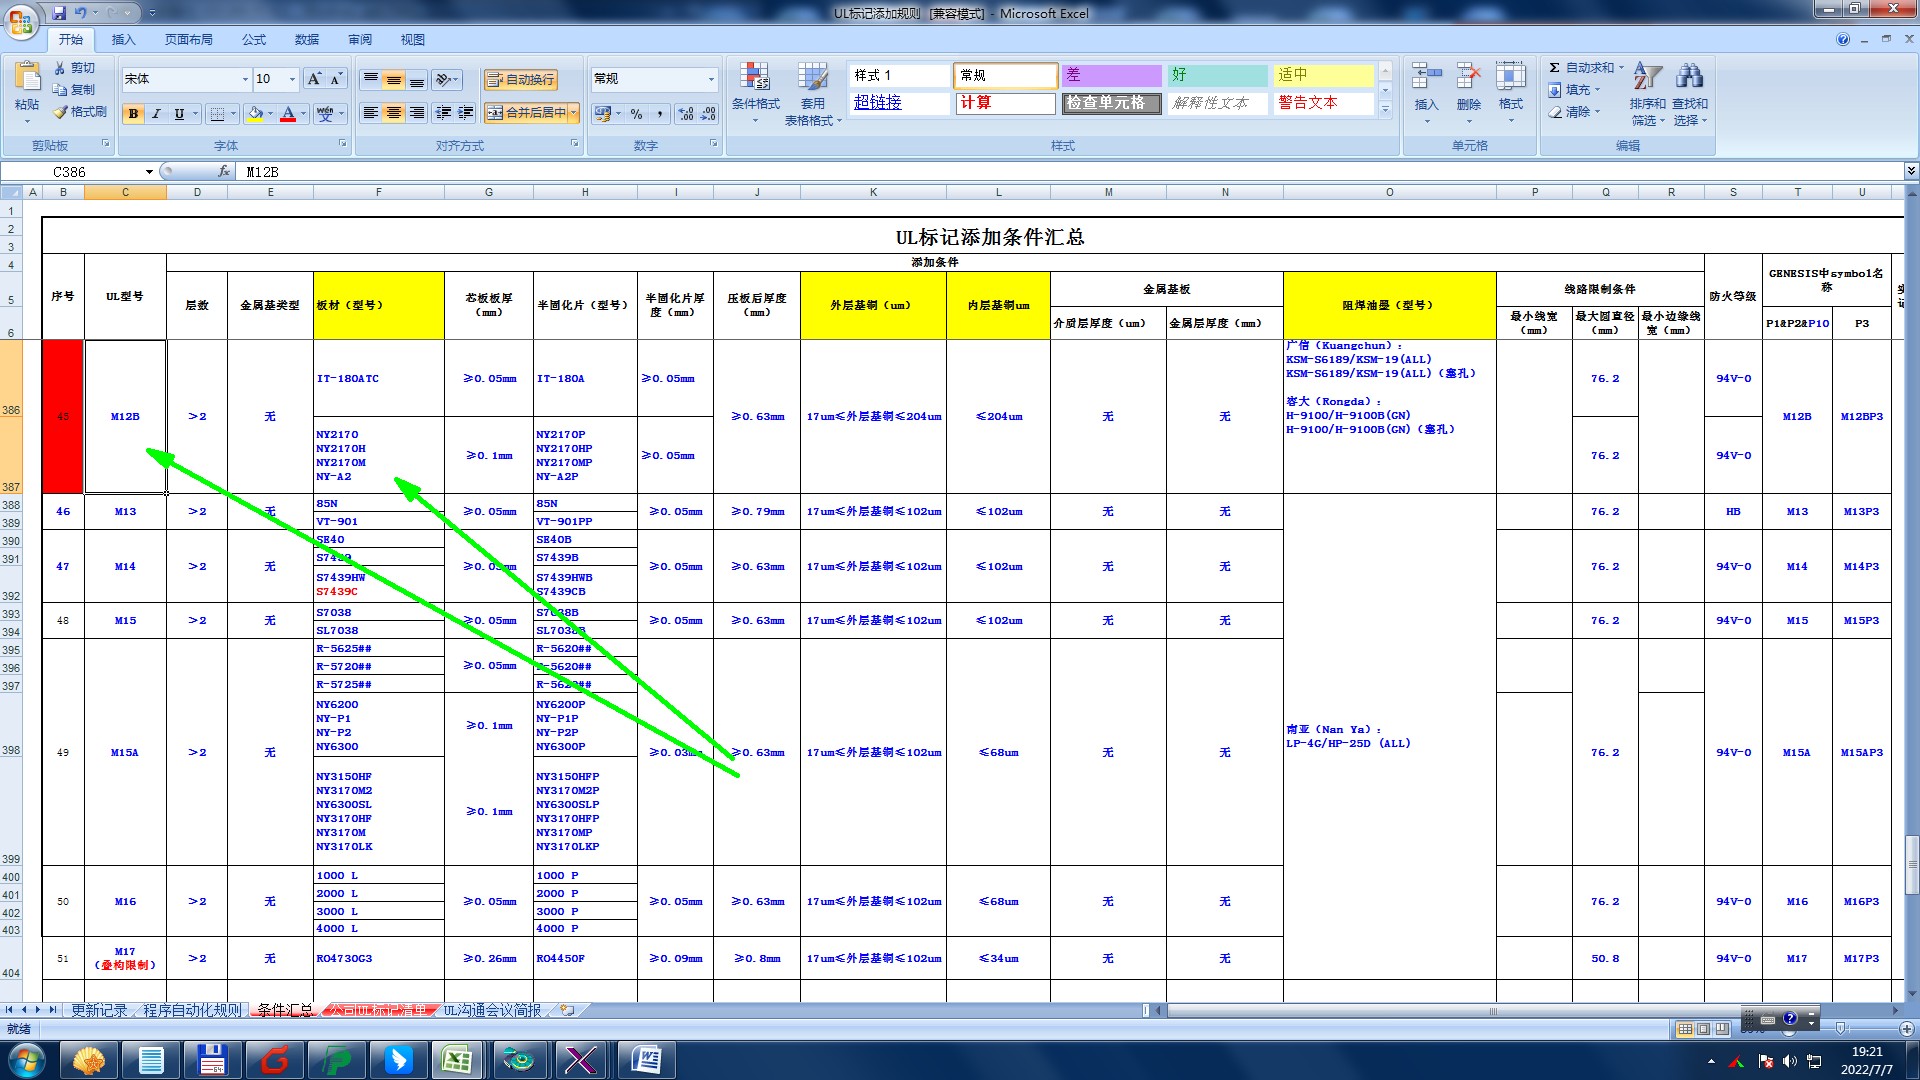Click the increase font size icon

coord(314,79)
